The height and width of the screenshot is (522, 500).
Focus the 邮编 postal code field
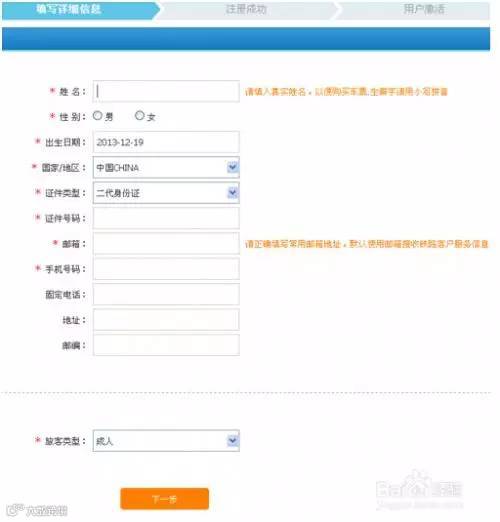coord(166,345)
